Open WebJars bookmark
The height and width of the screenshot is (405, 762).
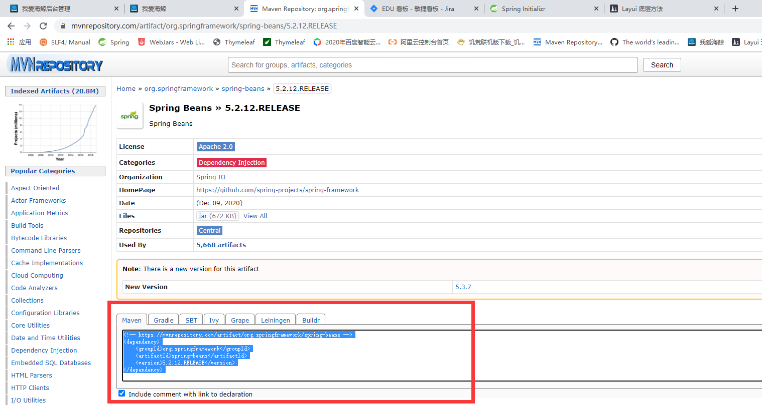[x=171, y=42]
